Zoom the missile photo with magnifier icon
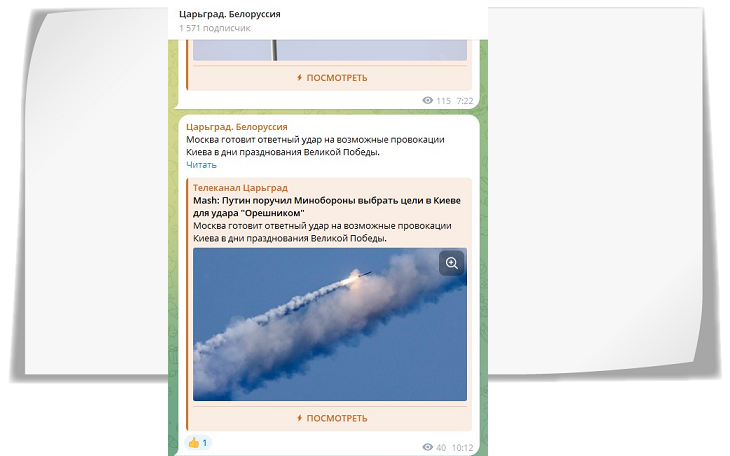 (451, 263)
